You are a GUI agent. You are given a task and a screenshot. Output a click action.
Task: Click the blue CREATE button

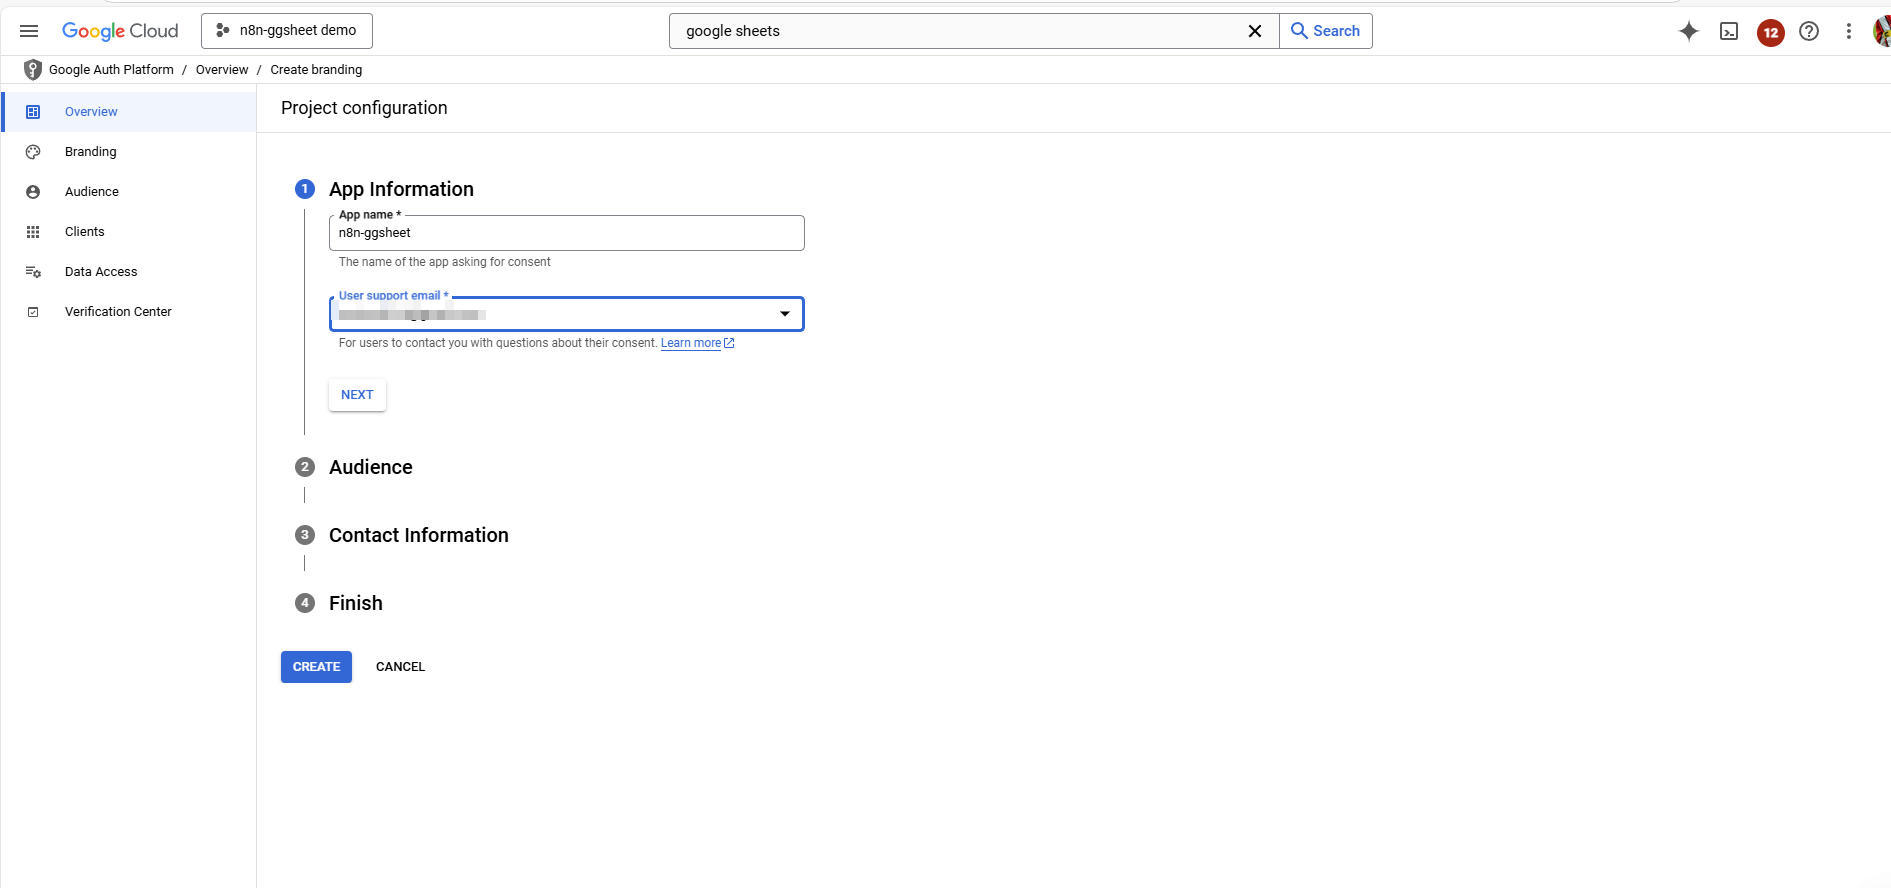(x=316, y=667)
